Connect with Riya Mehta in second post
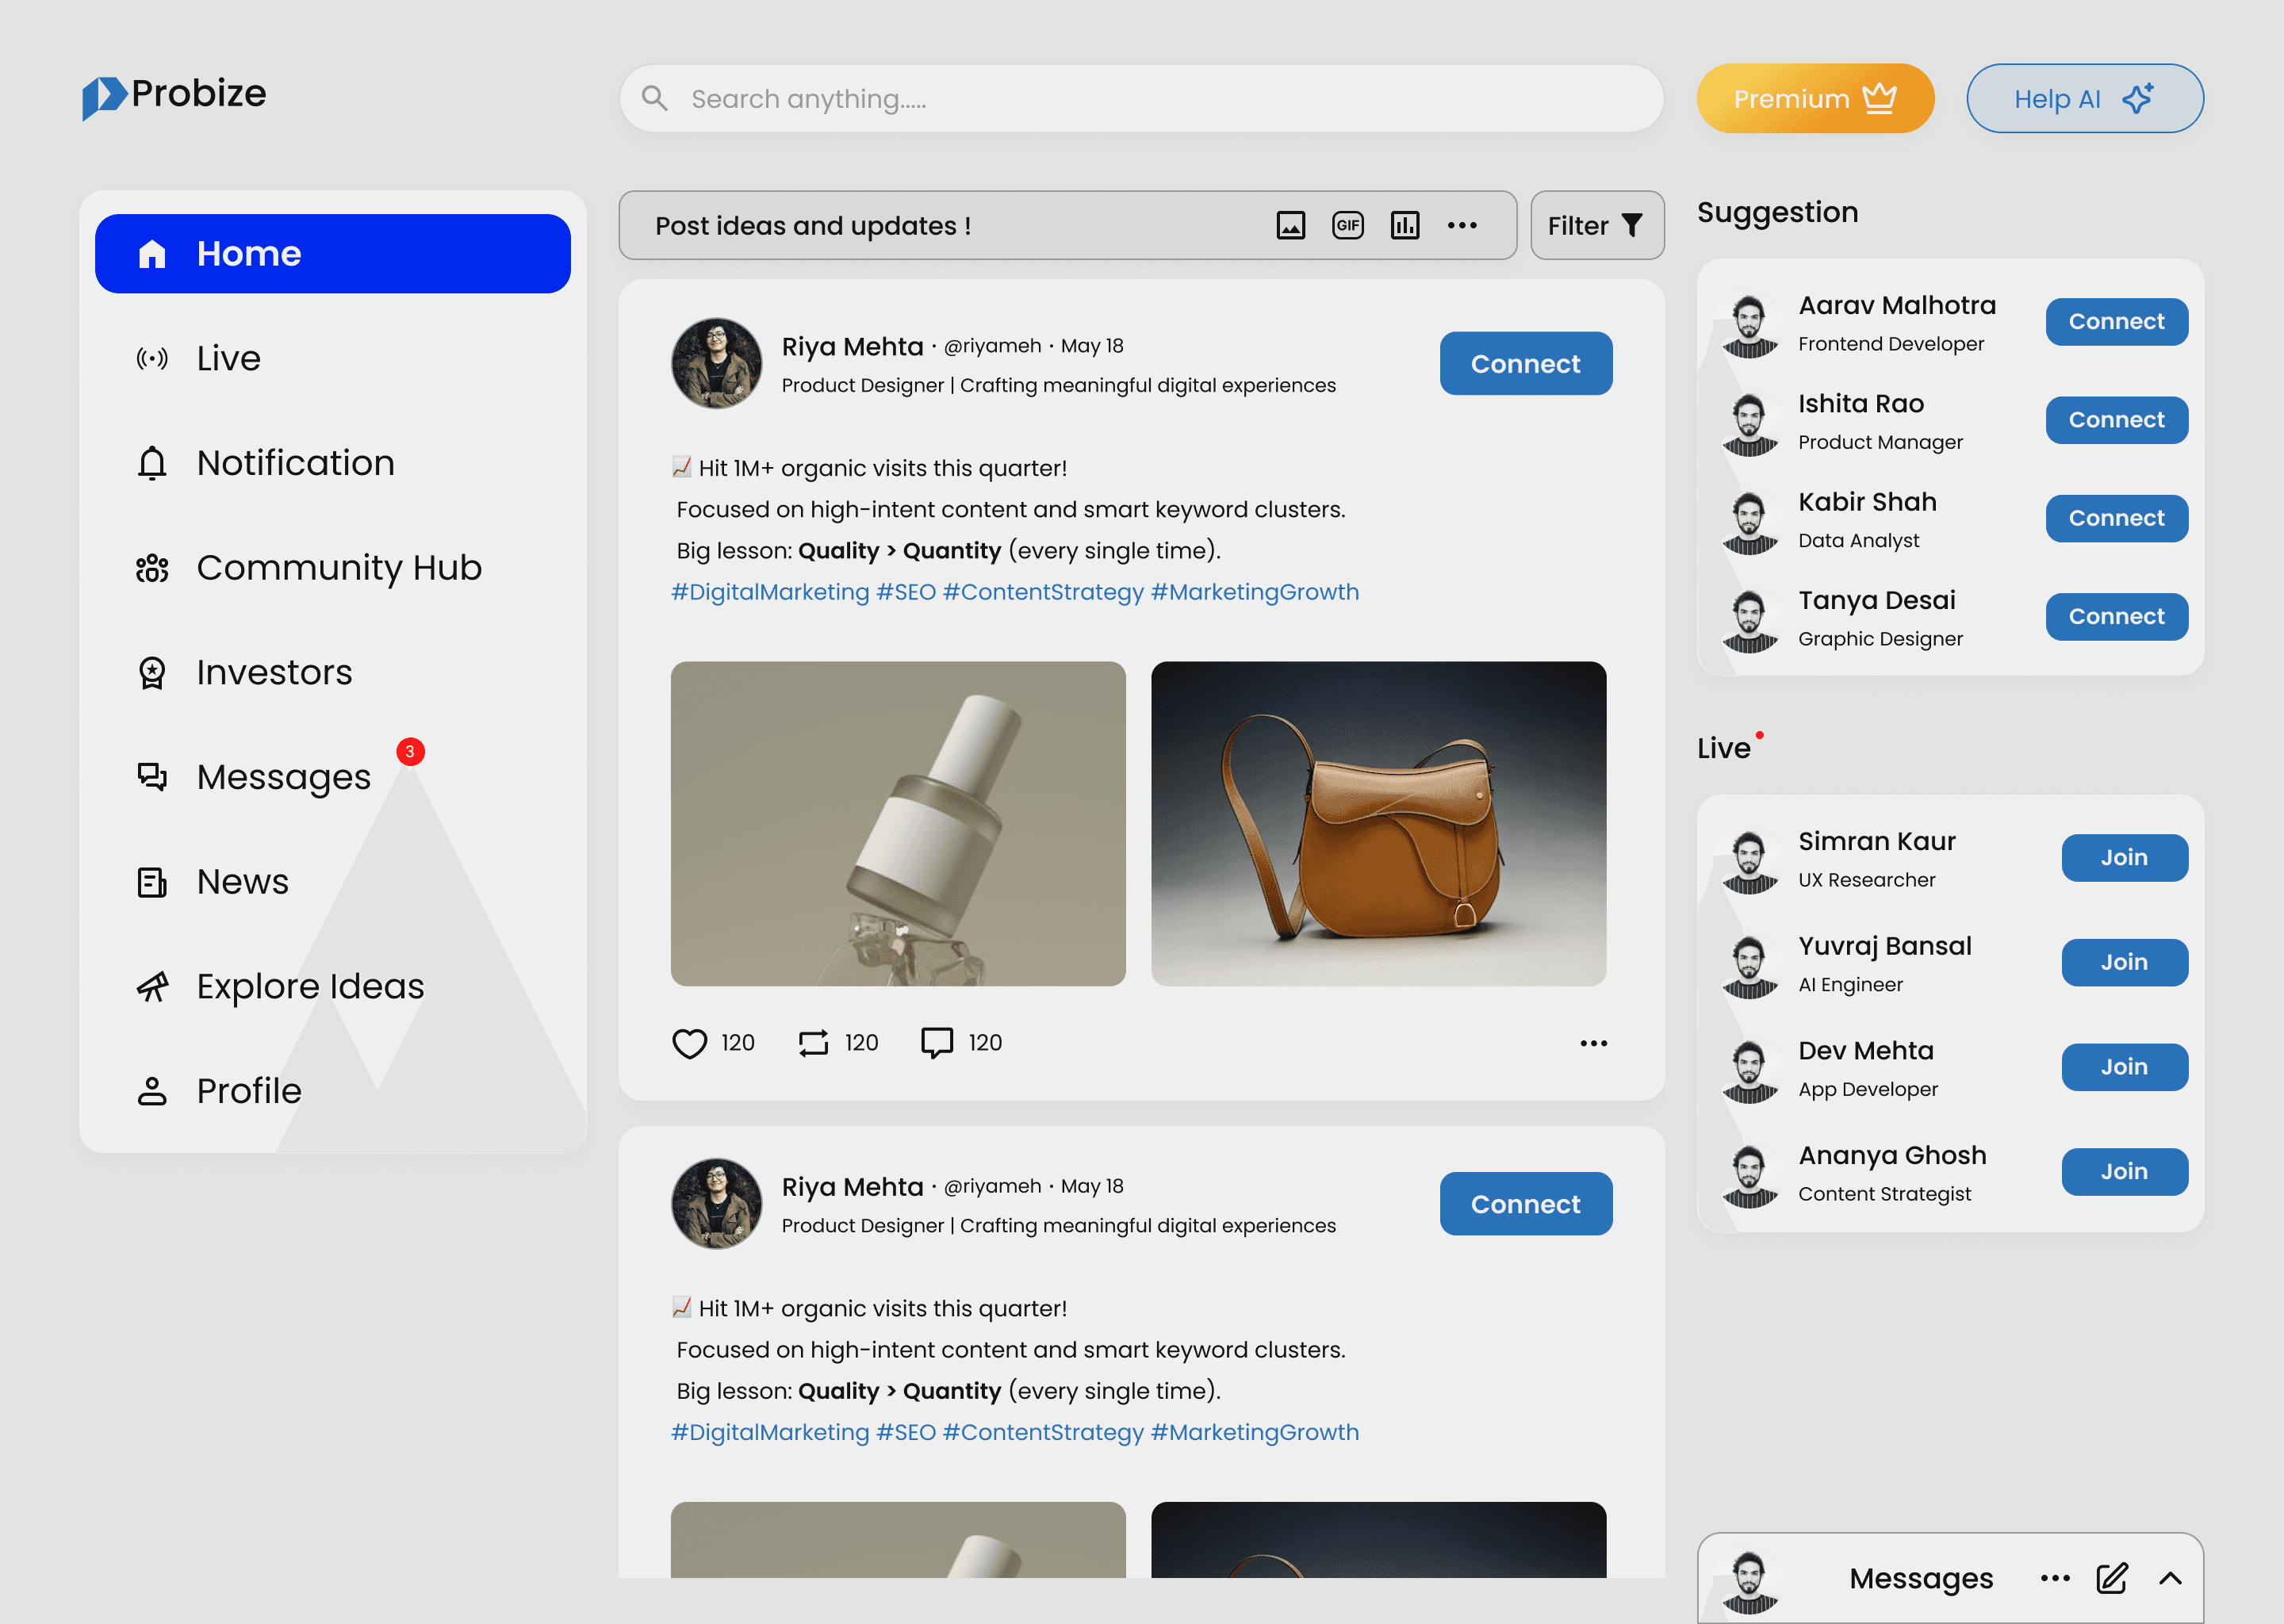 point(1526,1204)
